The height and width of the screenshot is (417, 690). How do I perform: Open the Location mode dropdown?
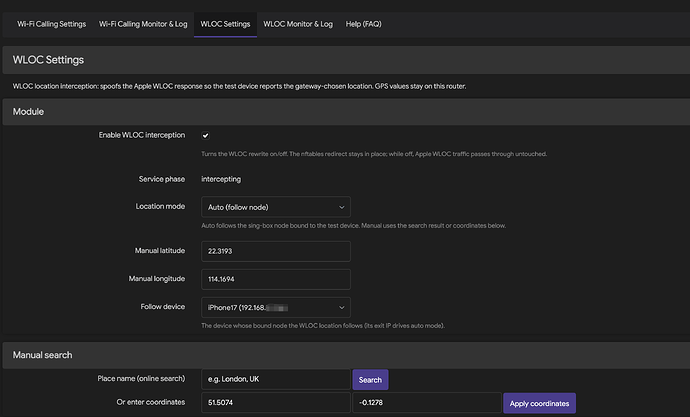pos(276,207)
